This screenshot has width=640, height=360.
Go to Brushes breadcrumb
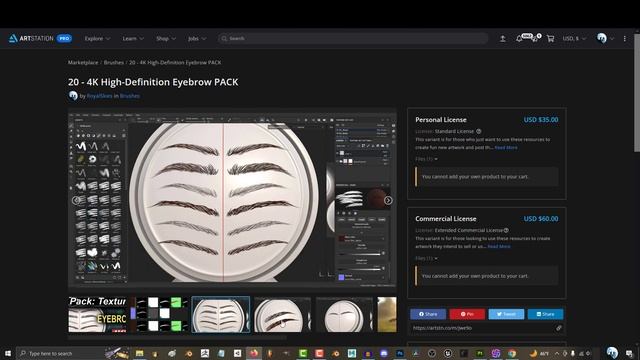(113, 62)
